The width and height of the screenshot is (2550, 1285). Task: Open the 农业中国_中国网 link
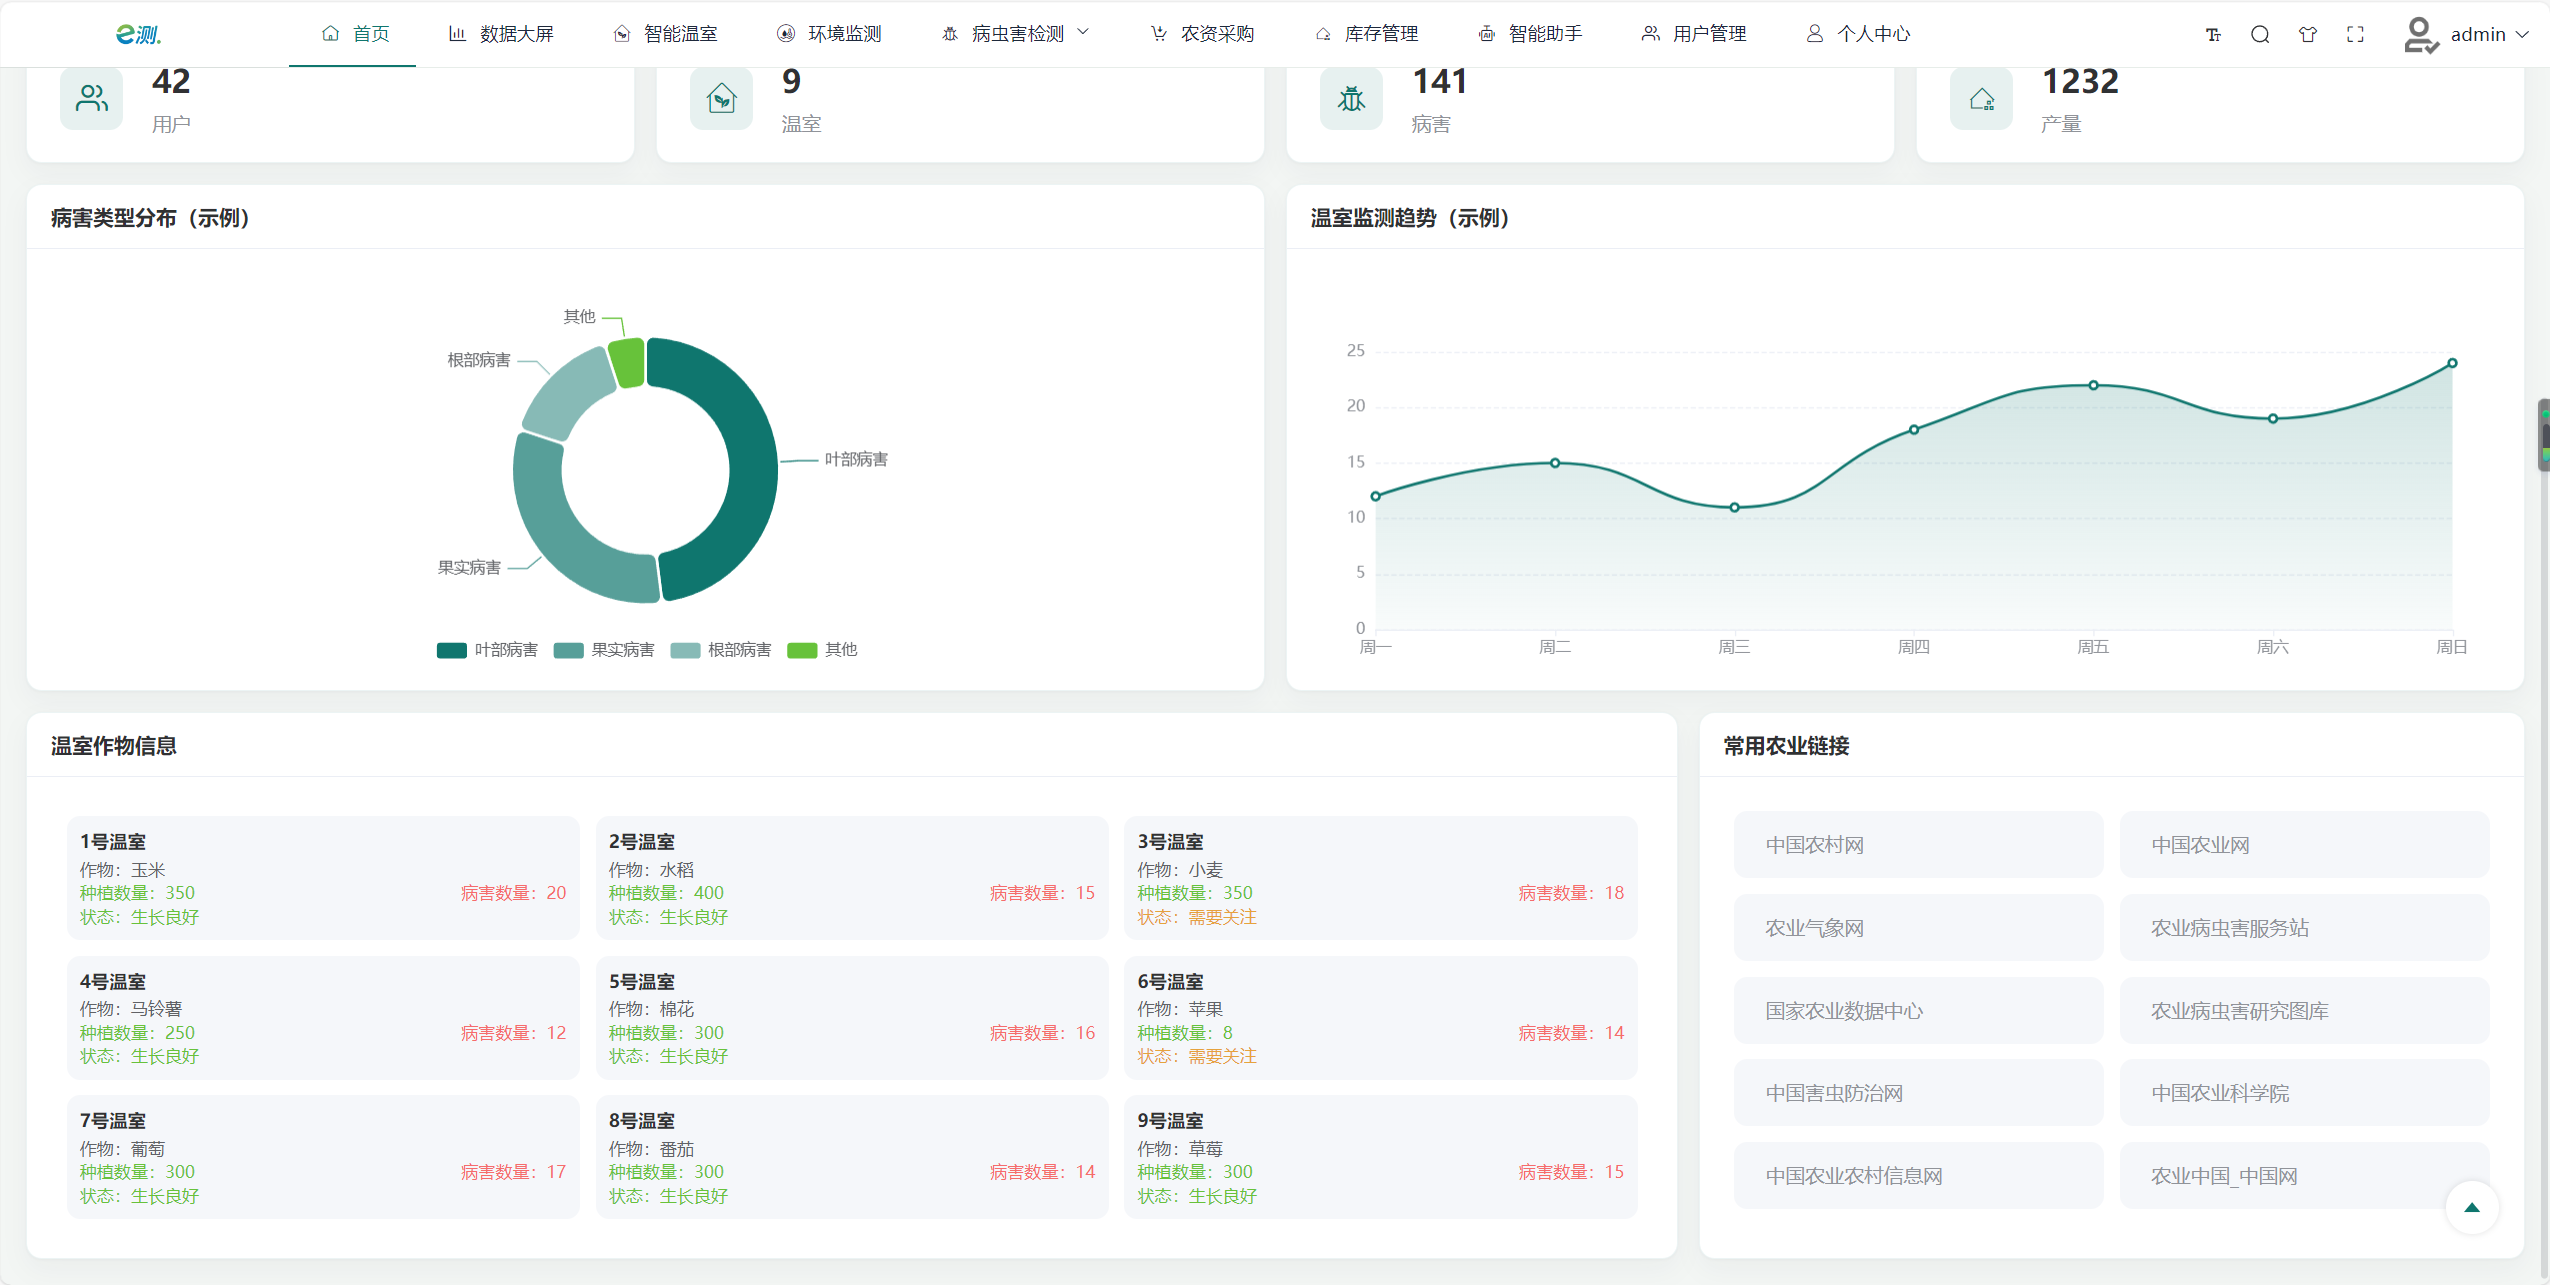coord(2304,1176)
